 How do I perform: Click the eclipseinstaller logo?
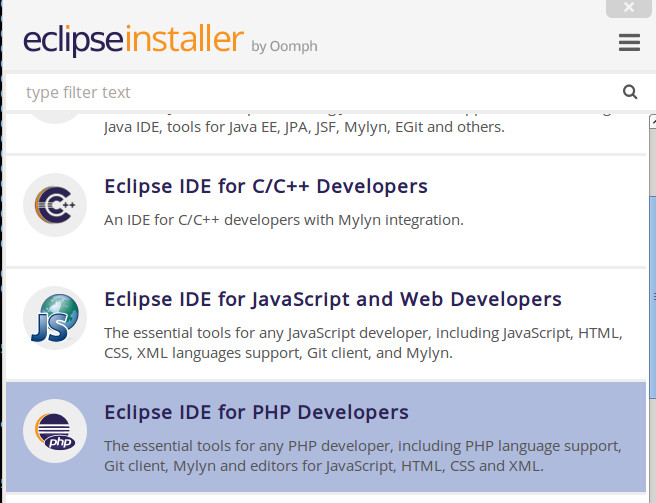[x=133, y=40]
